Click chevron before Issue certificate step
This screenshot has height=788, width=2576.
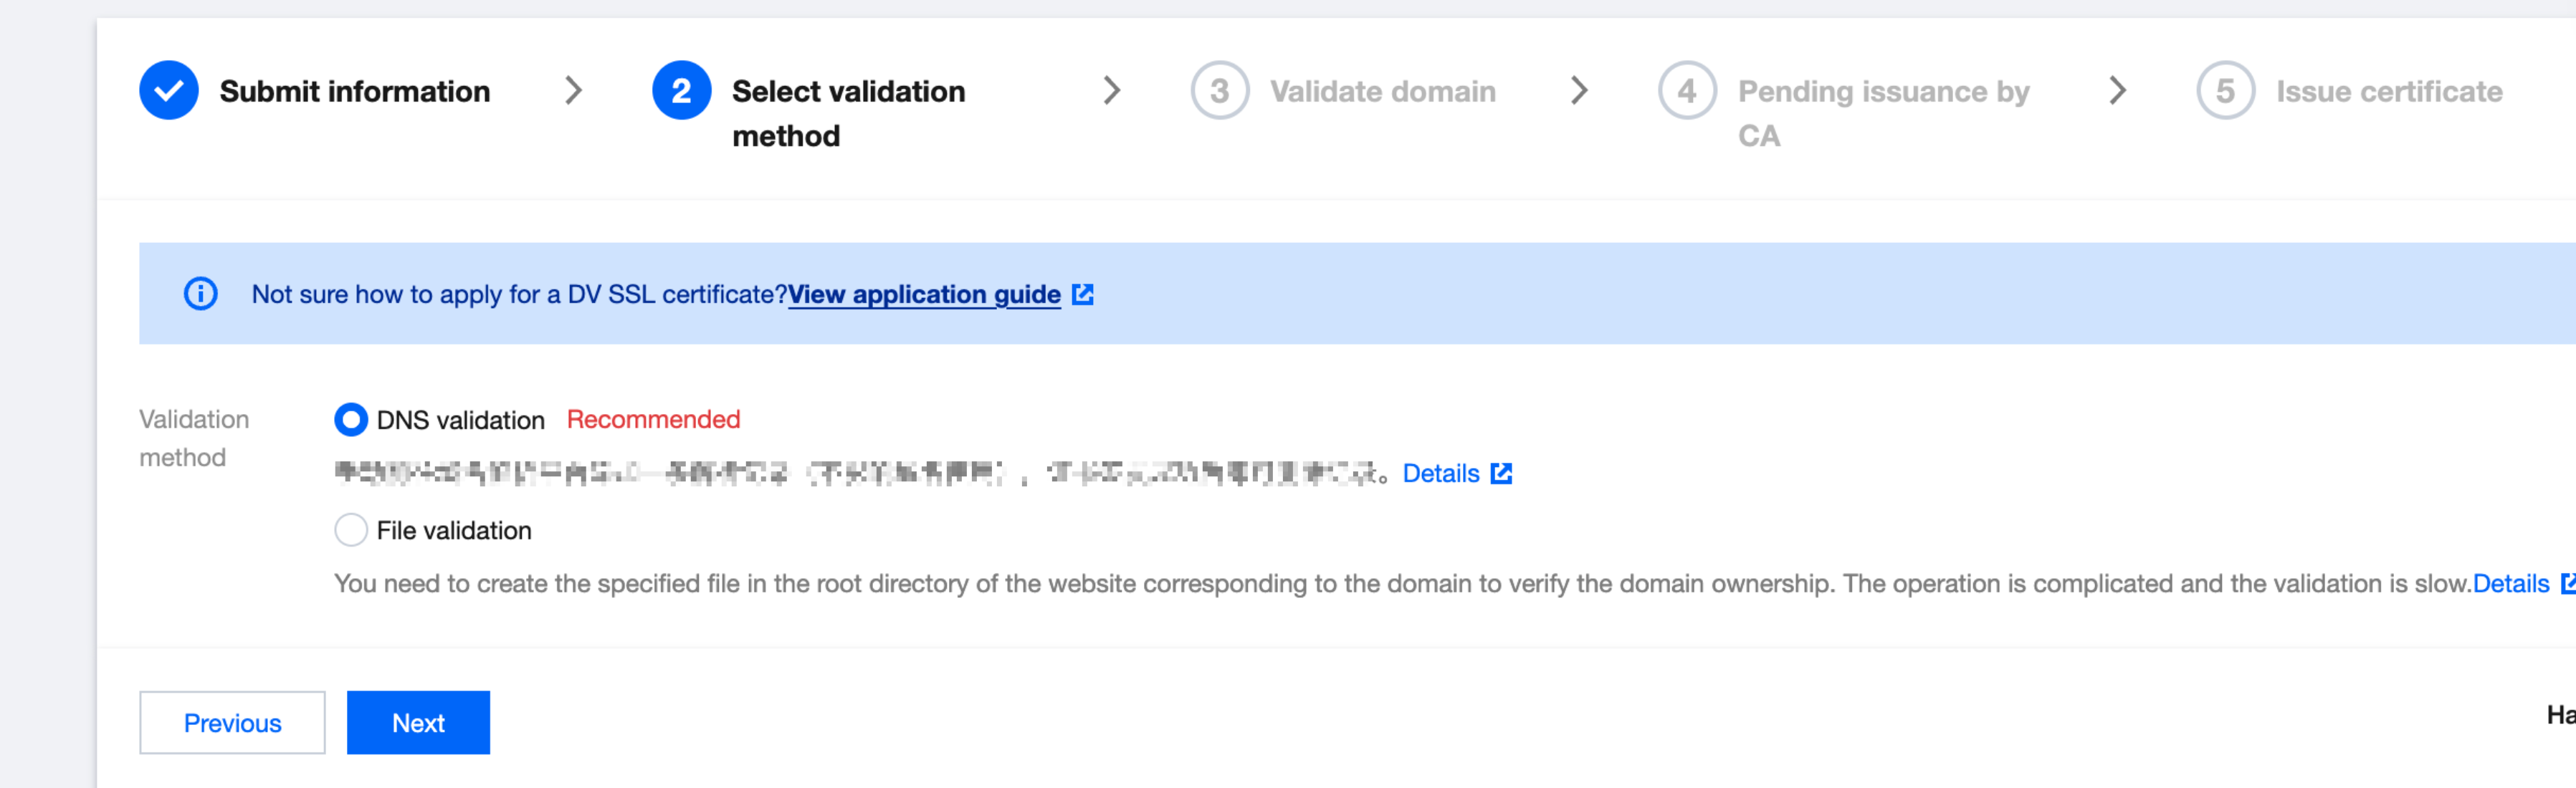pyautogui.click(x=2117, y=91)
